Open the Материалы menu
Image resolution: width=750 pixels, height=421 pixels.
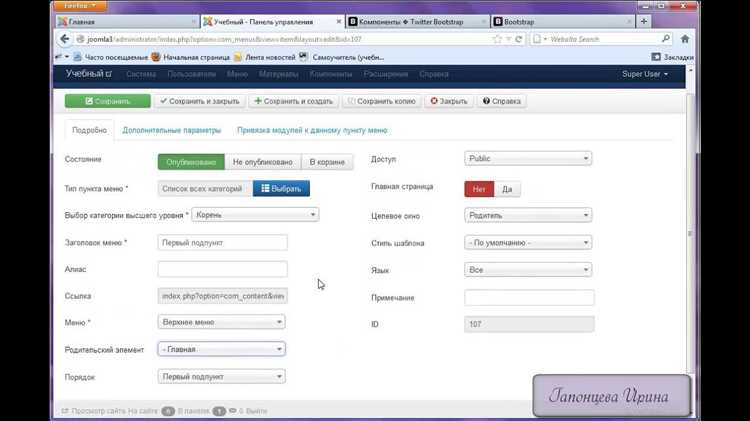coord(278,74)
